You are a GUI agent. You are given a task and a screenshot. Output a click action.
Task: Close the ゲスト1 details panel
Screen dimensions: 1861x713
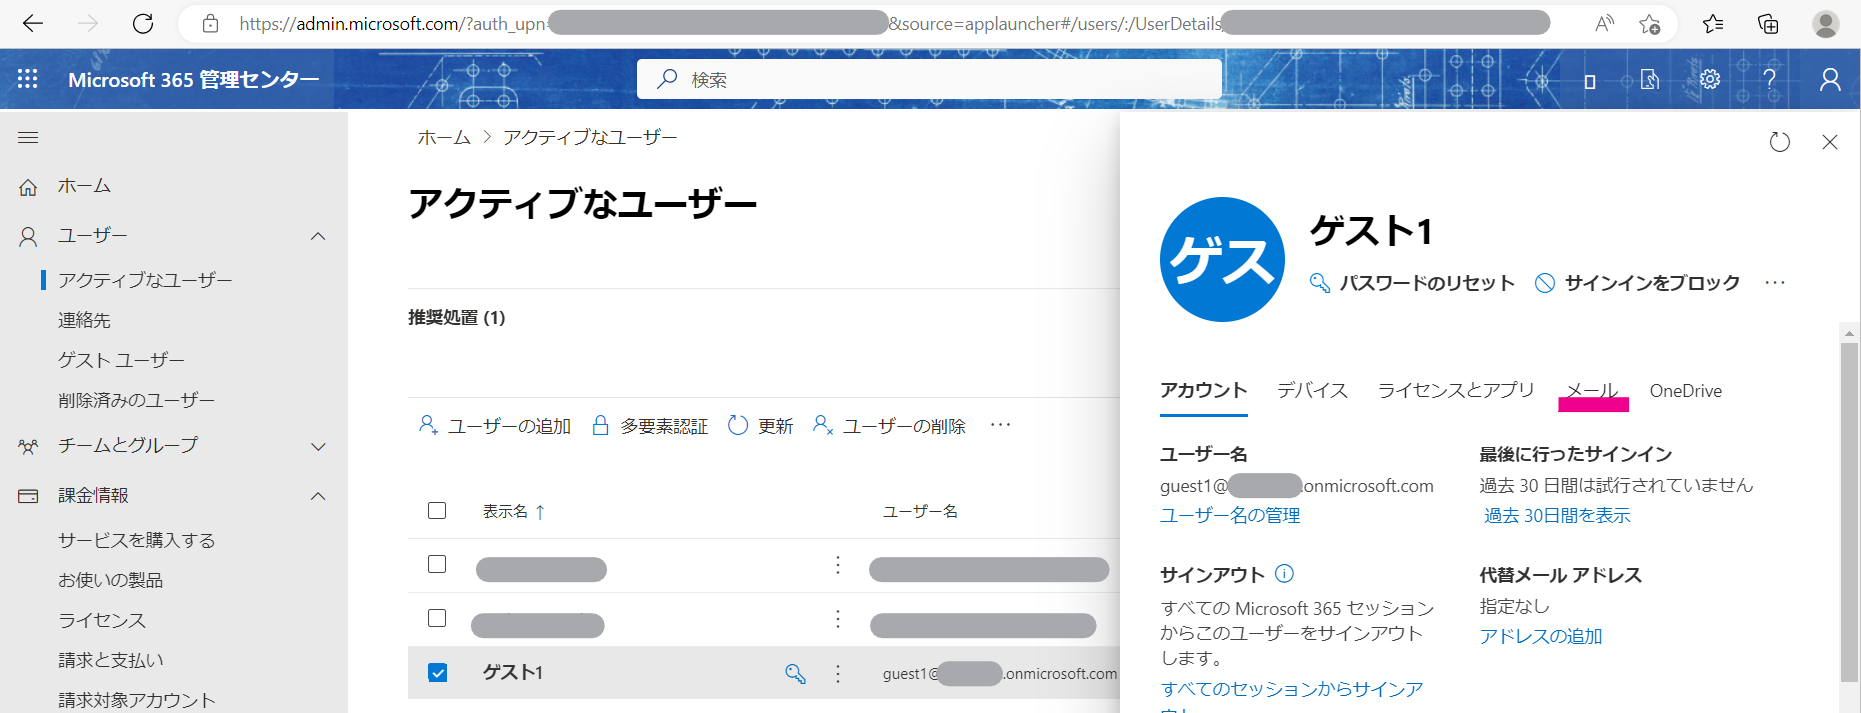pos(1830,142)
